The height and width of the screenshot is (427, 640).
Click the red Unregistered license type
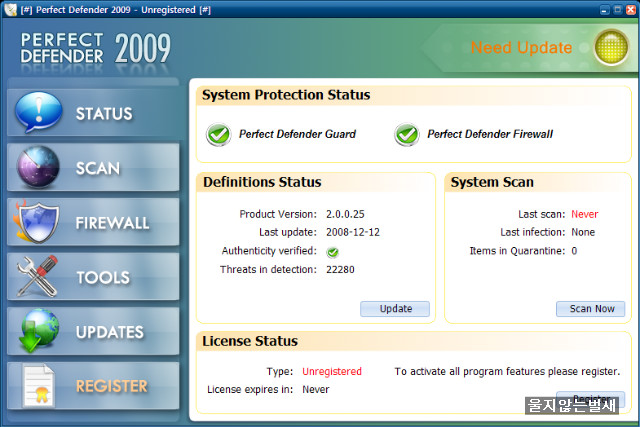(332, 371)
